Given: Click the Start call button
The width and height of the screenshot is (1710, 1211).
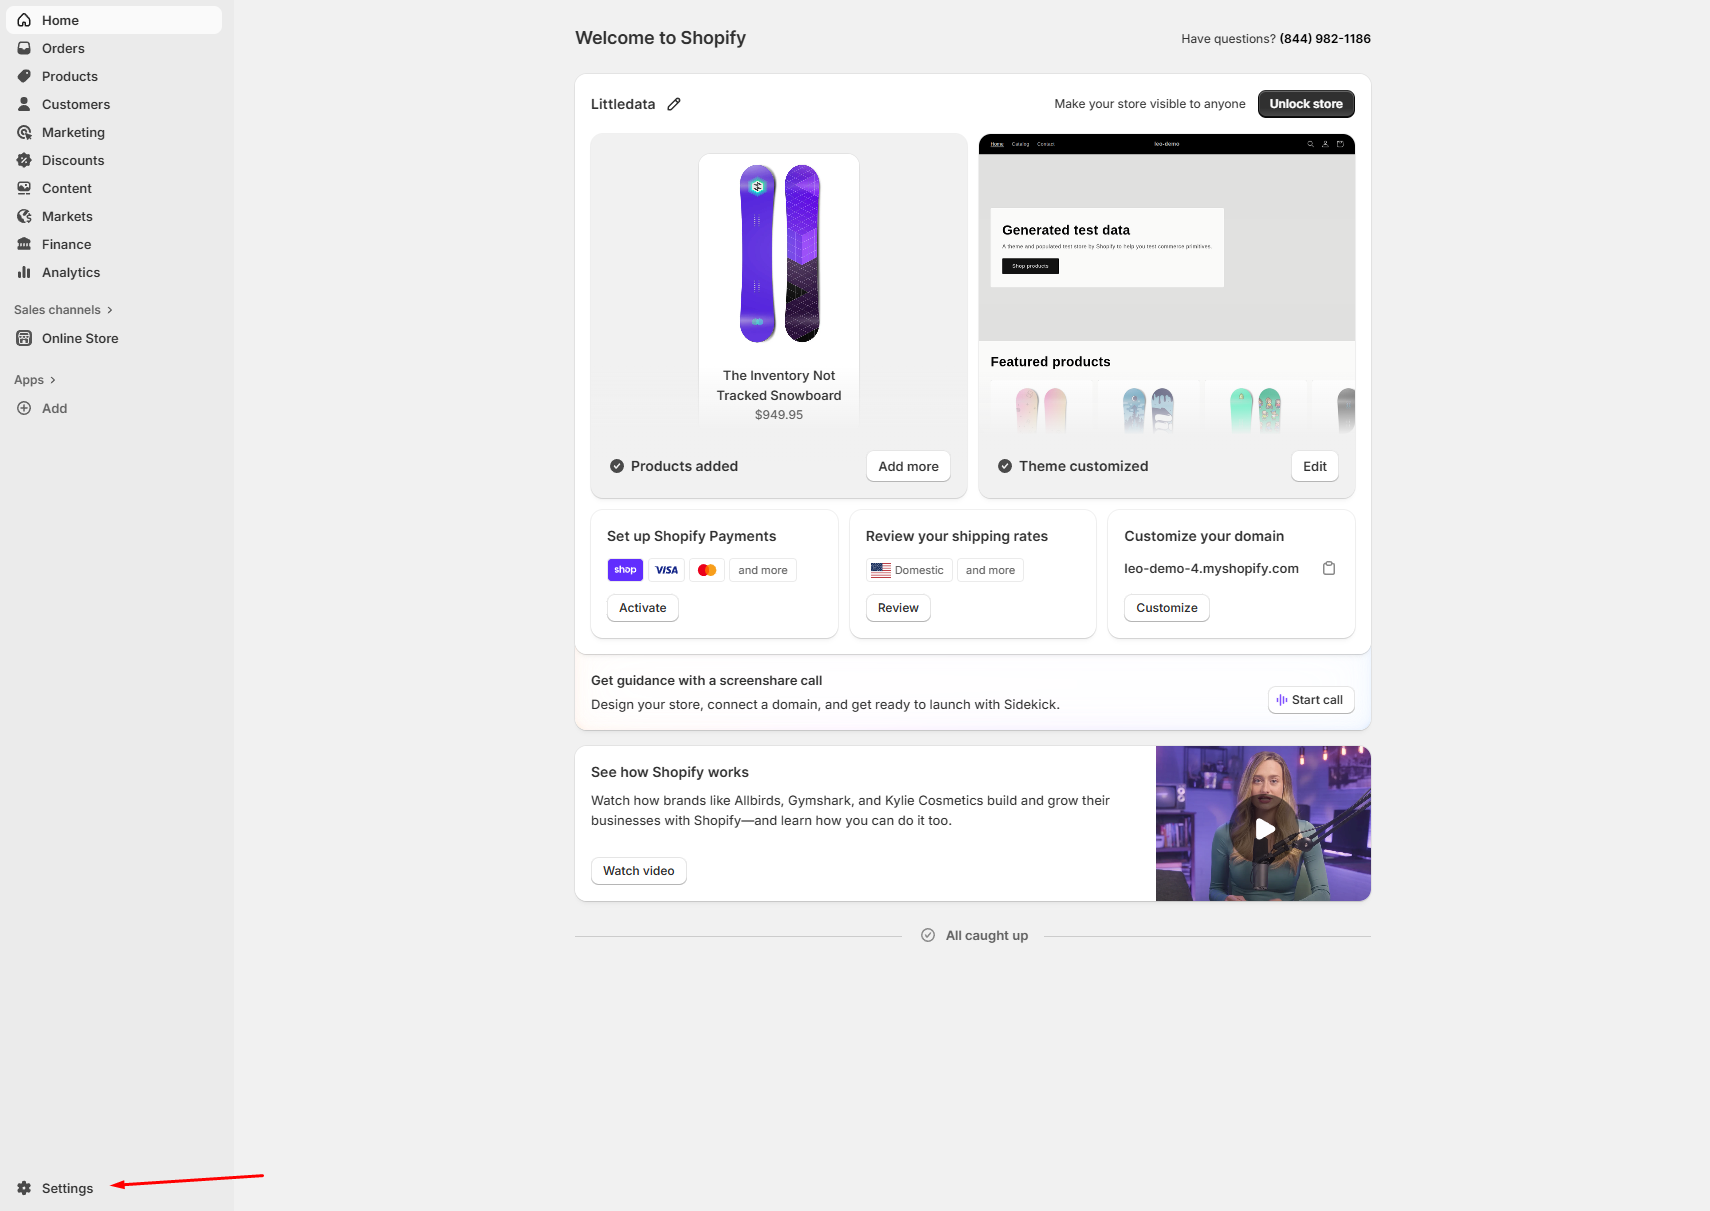Looking at the screenshot, I should click(x=1311, y=700).
